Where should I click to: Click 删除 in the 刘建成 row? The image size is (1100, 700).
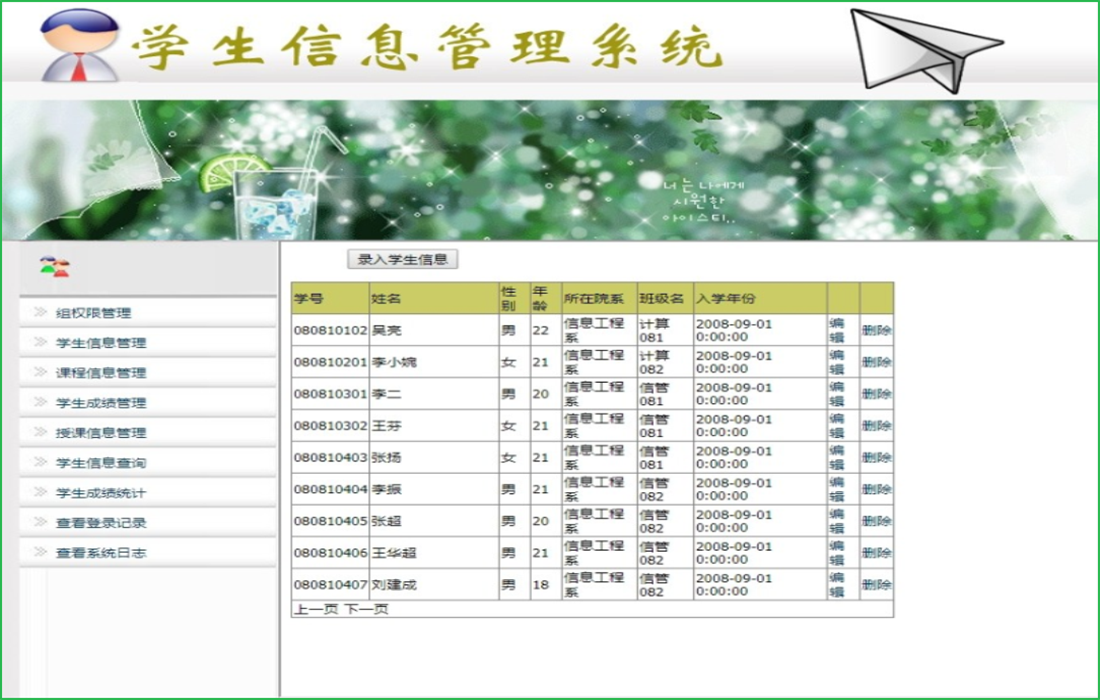[876, 585]
